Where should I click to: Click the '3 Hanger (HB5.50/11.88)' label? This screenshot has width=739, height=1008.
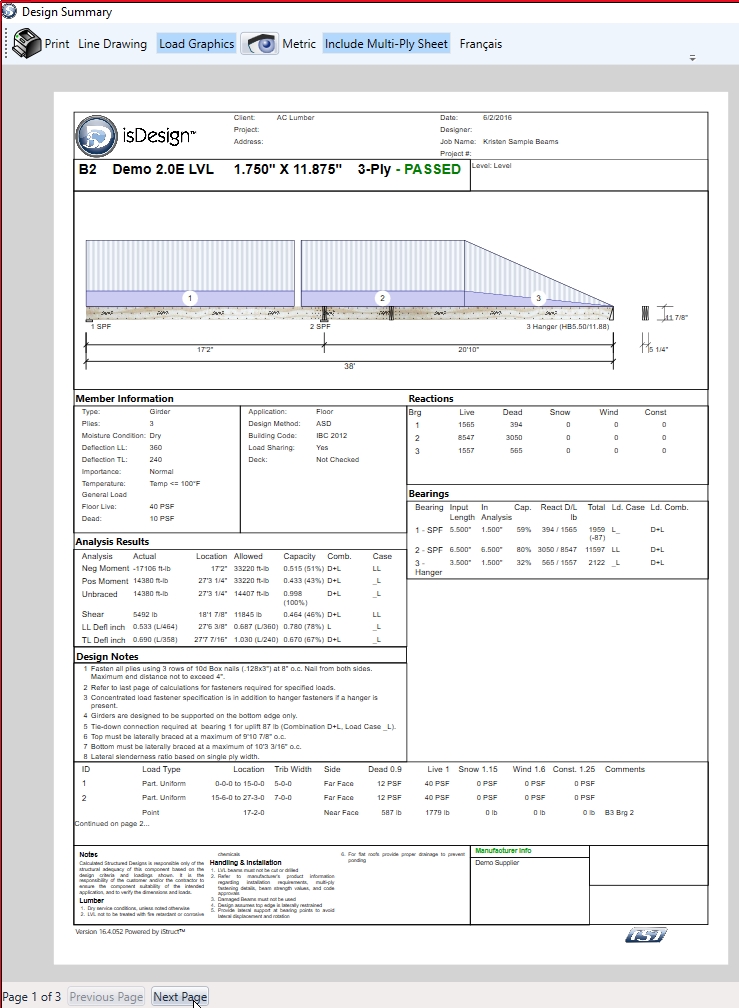pos(567,327)
